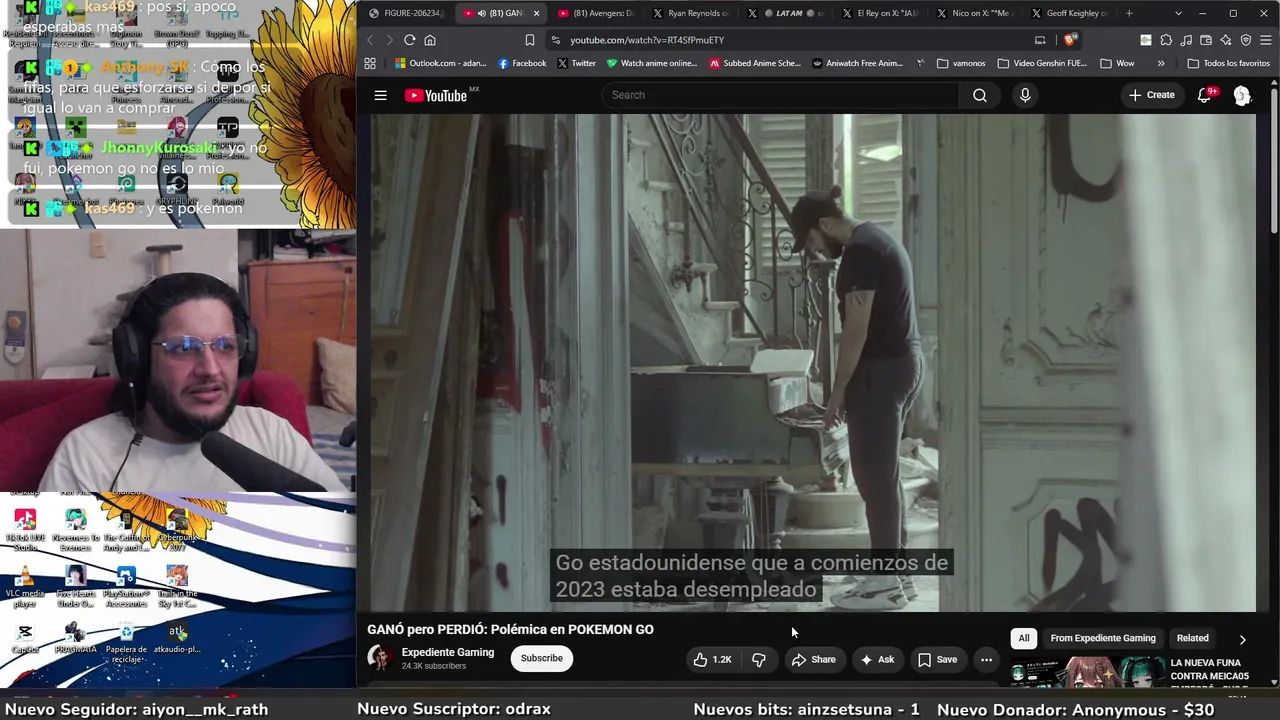The image size is (1280, 720).
Task: Open the Expediente Gaming channel avatar
Action: [379, 657]
